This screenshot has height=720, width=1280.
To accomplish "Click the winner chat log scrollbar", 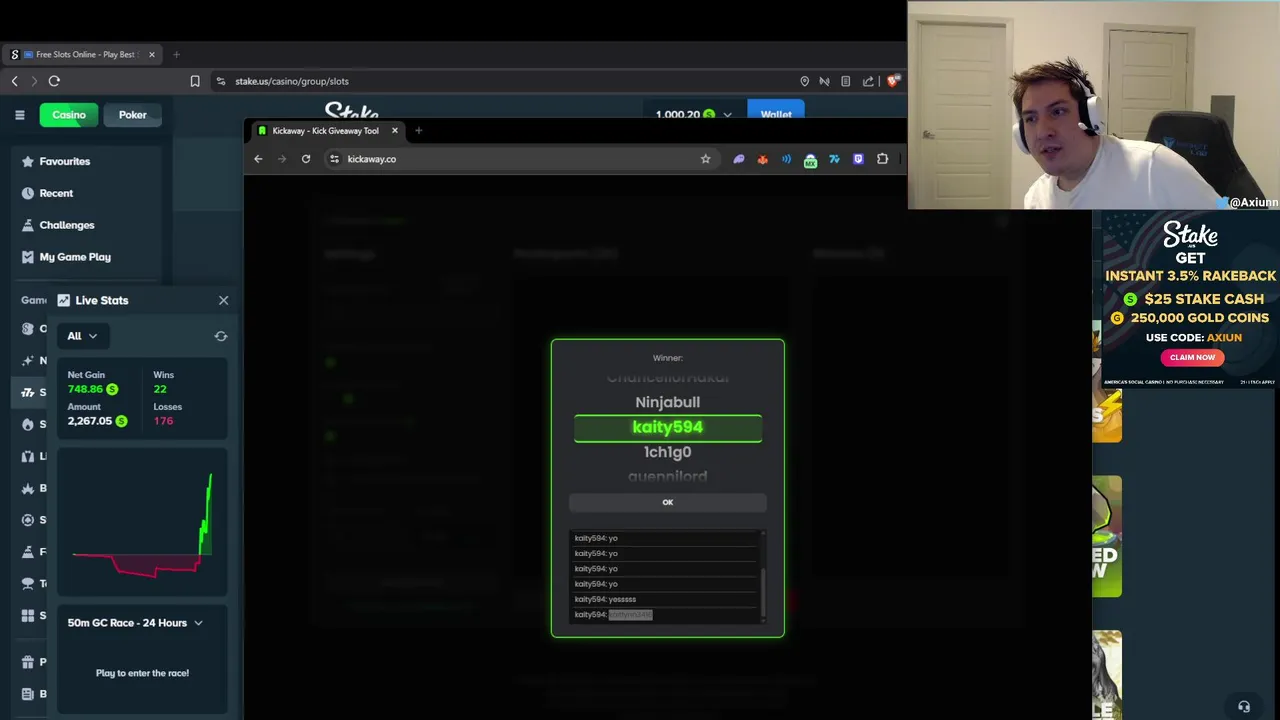I will pyautogui.click(x=763, y=593).
